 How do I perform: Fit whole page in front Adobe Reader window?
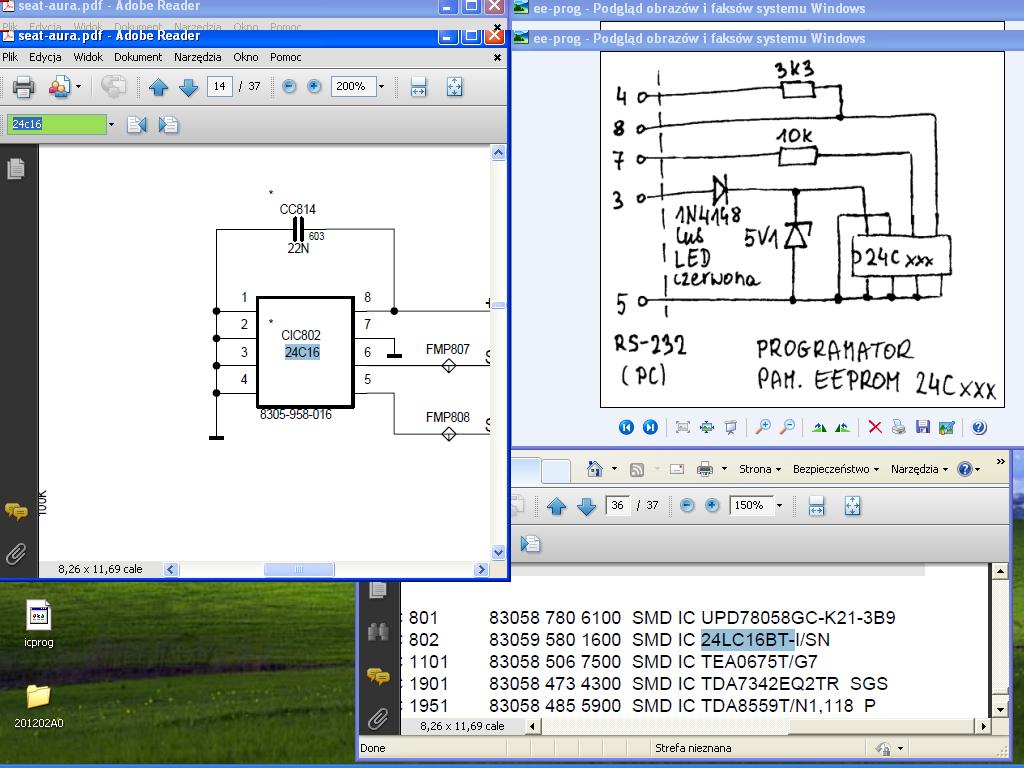point(455,87)
